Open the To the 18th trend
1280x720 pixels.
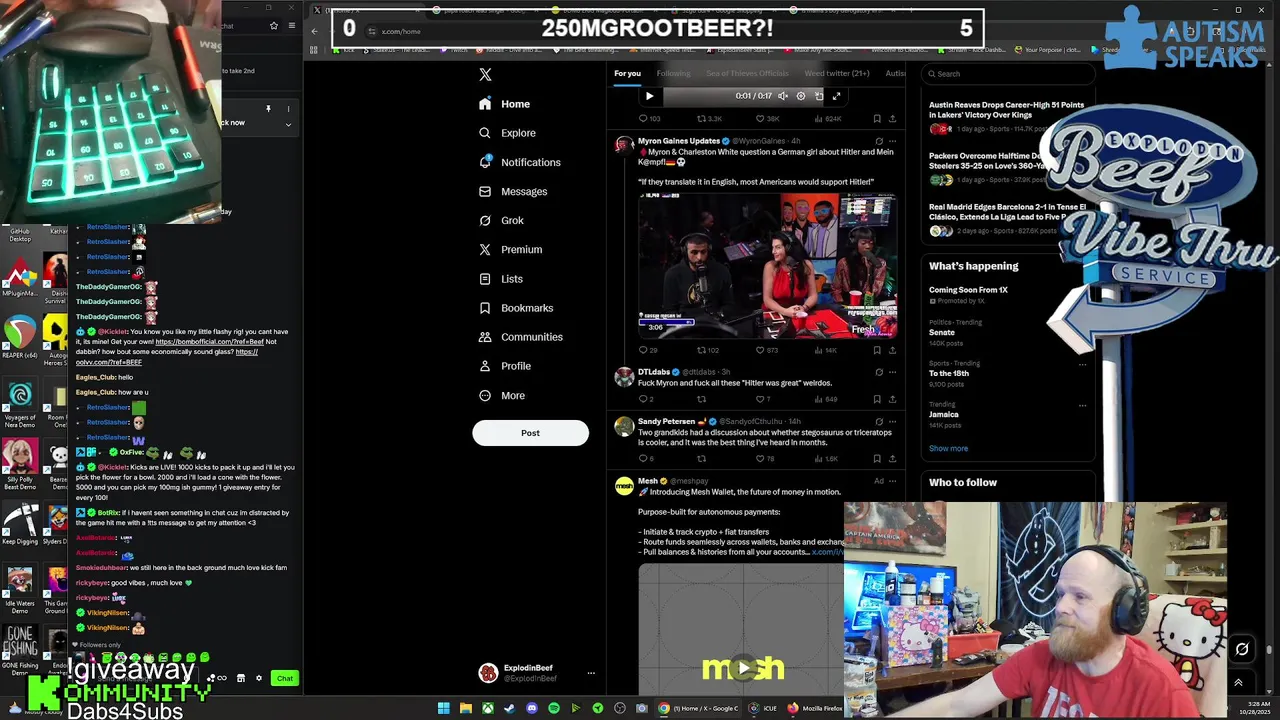pyautogui.click(x=949, y=373)
